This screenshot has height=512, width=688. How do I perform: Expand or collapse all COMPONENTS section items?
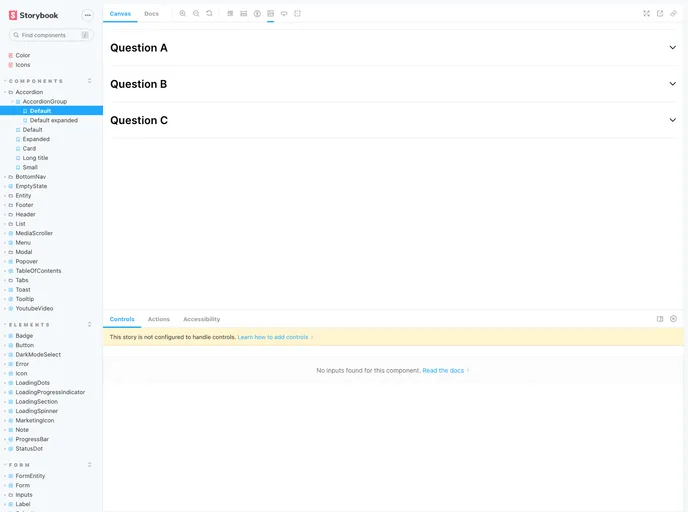coord(90,81)
